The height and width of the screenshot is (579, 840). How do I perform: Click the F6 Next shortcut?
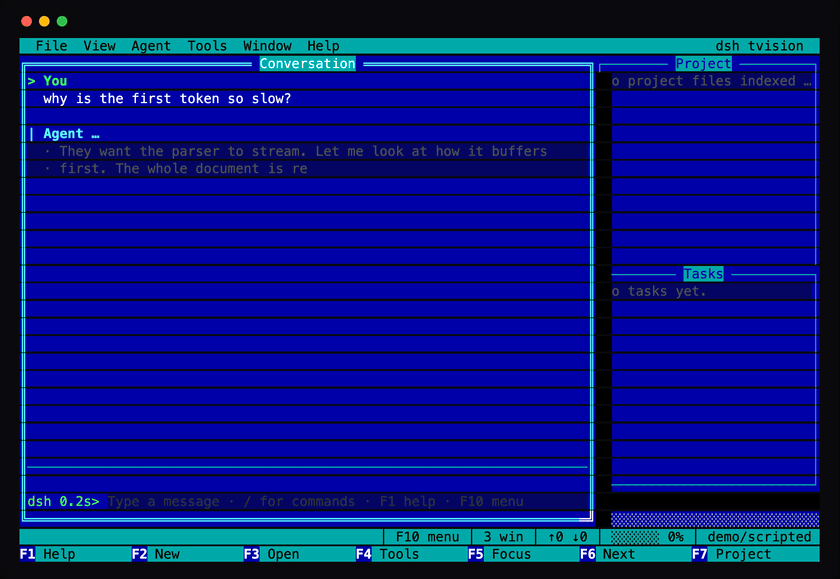point(608,554)
